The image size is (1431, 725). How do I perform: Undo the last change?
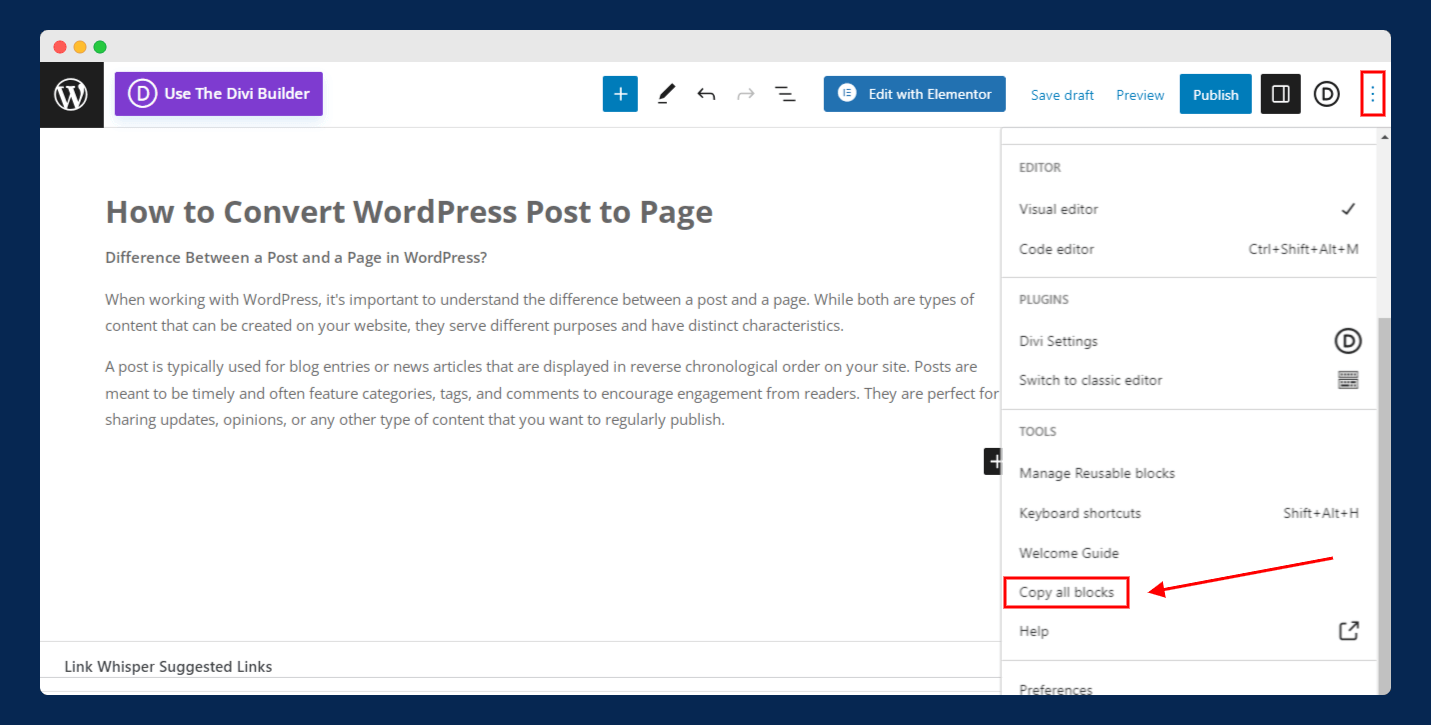click(x=706, y=94)
